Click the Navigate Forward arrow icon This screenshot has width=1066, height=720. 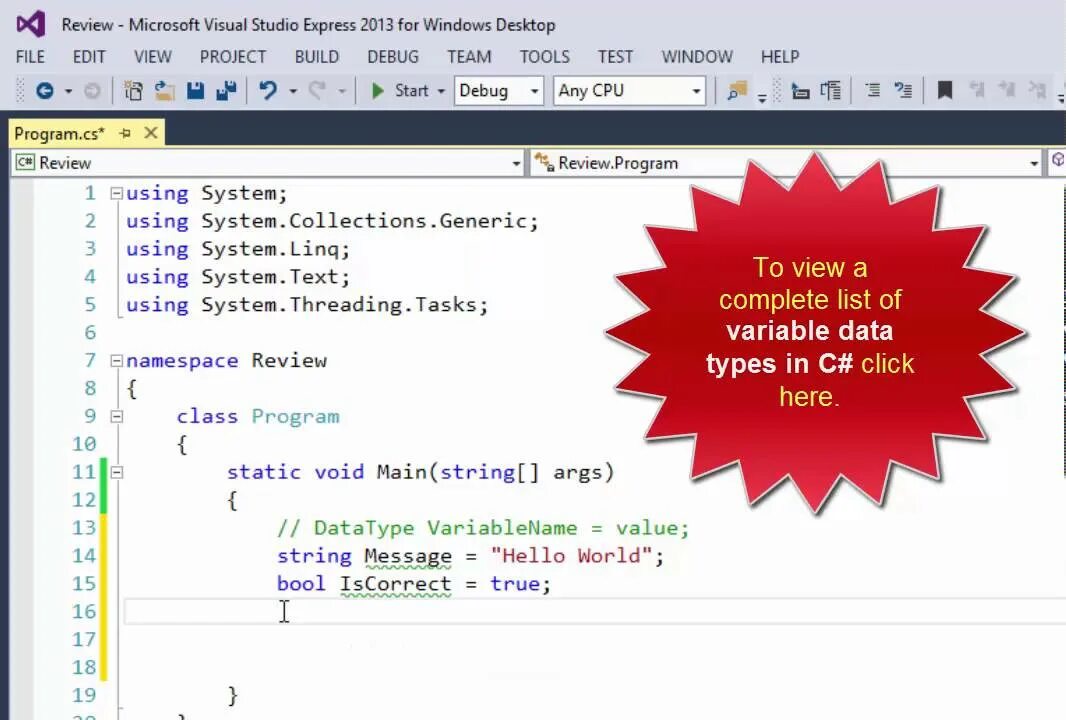pos(92,90)
